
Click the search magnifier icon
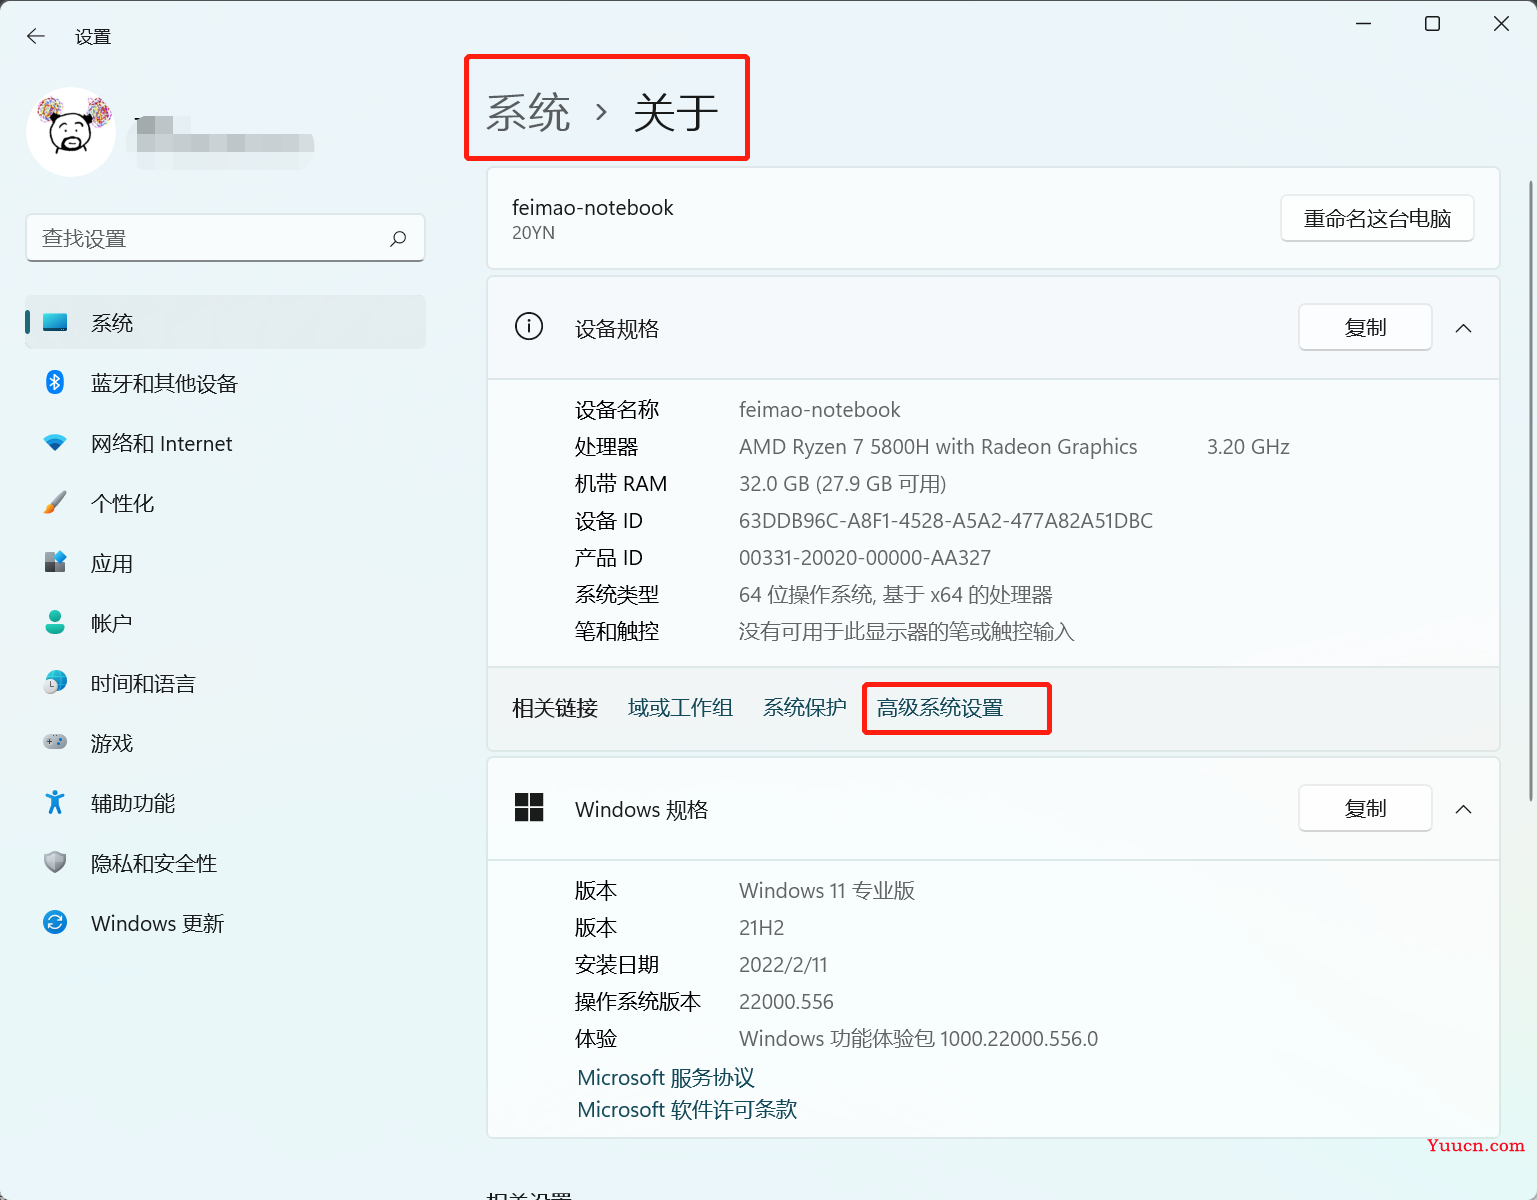pos(398,238)
